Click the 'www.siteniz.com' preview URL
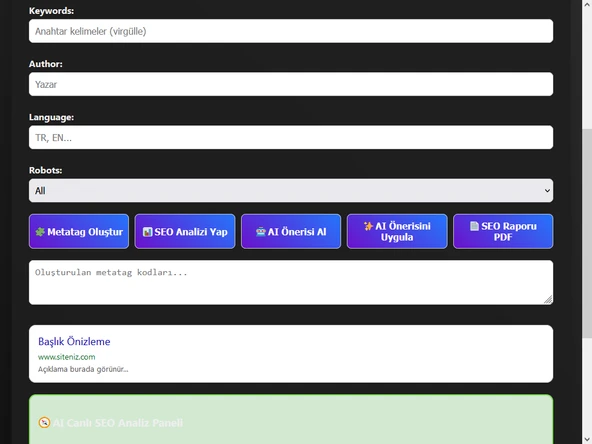Viewport: 592px width, 444px height. coord(66,357)
